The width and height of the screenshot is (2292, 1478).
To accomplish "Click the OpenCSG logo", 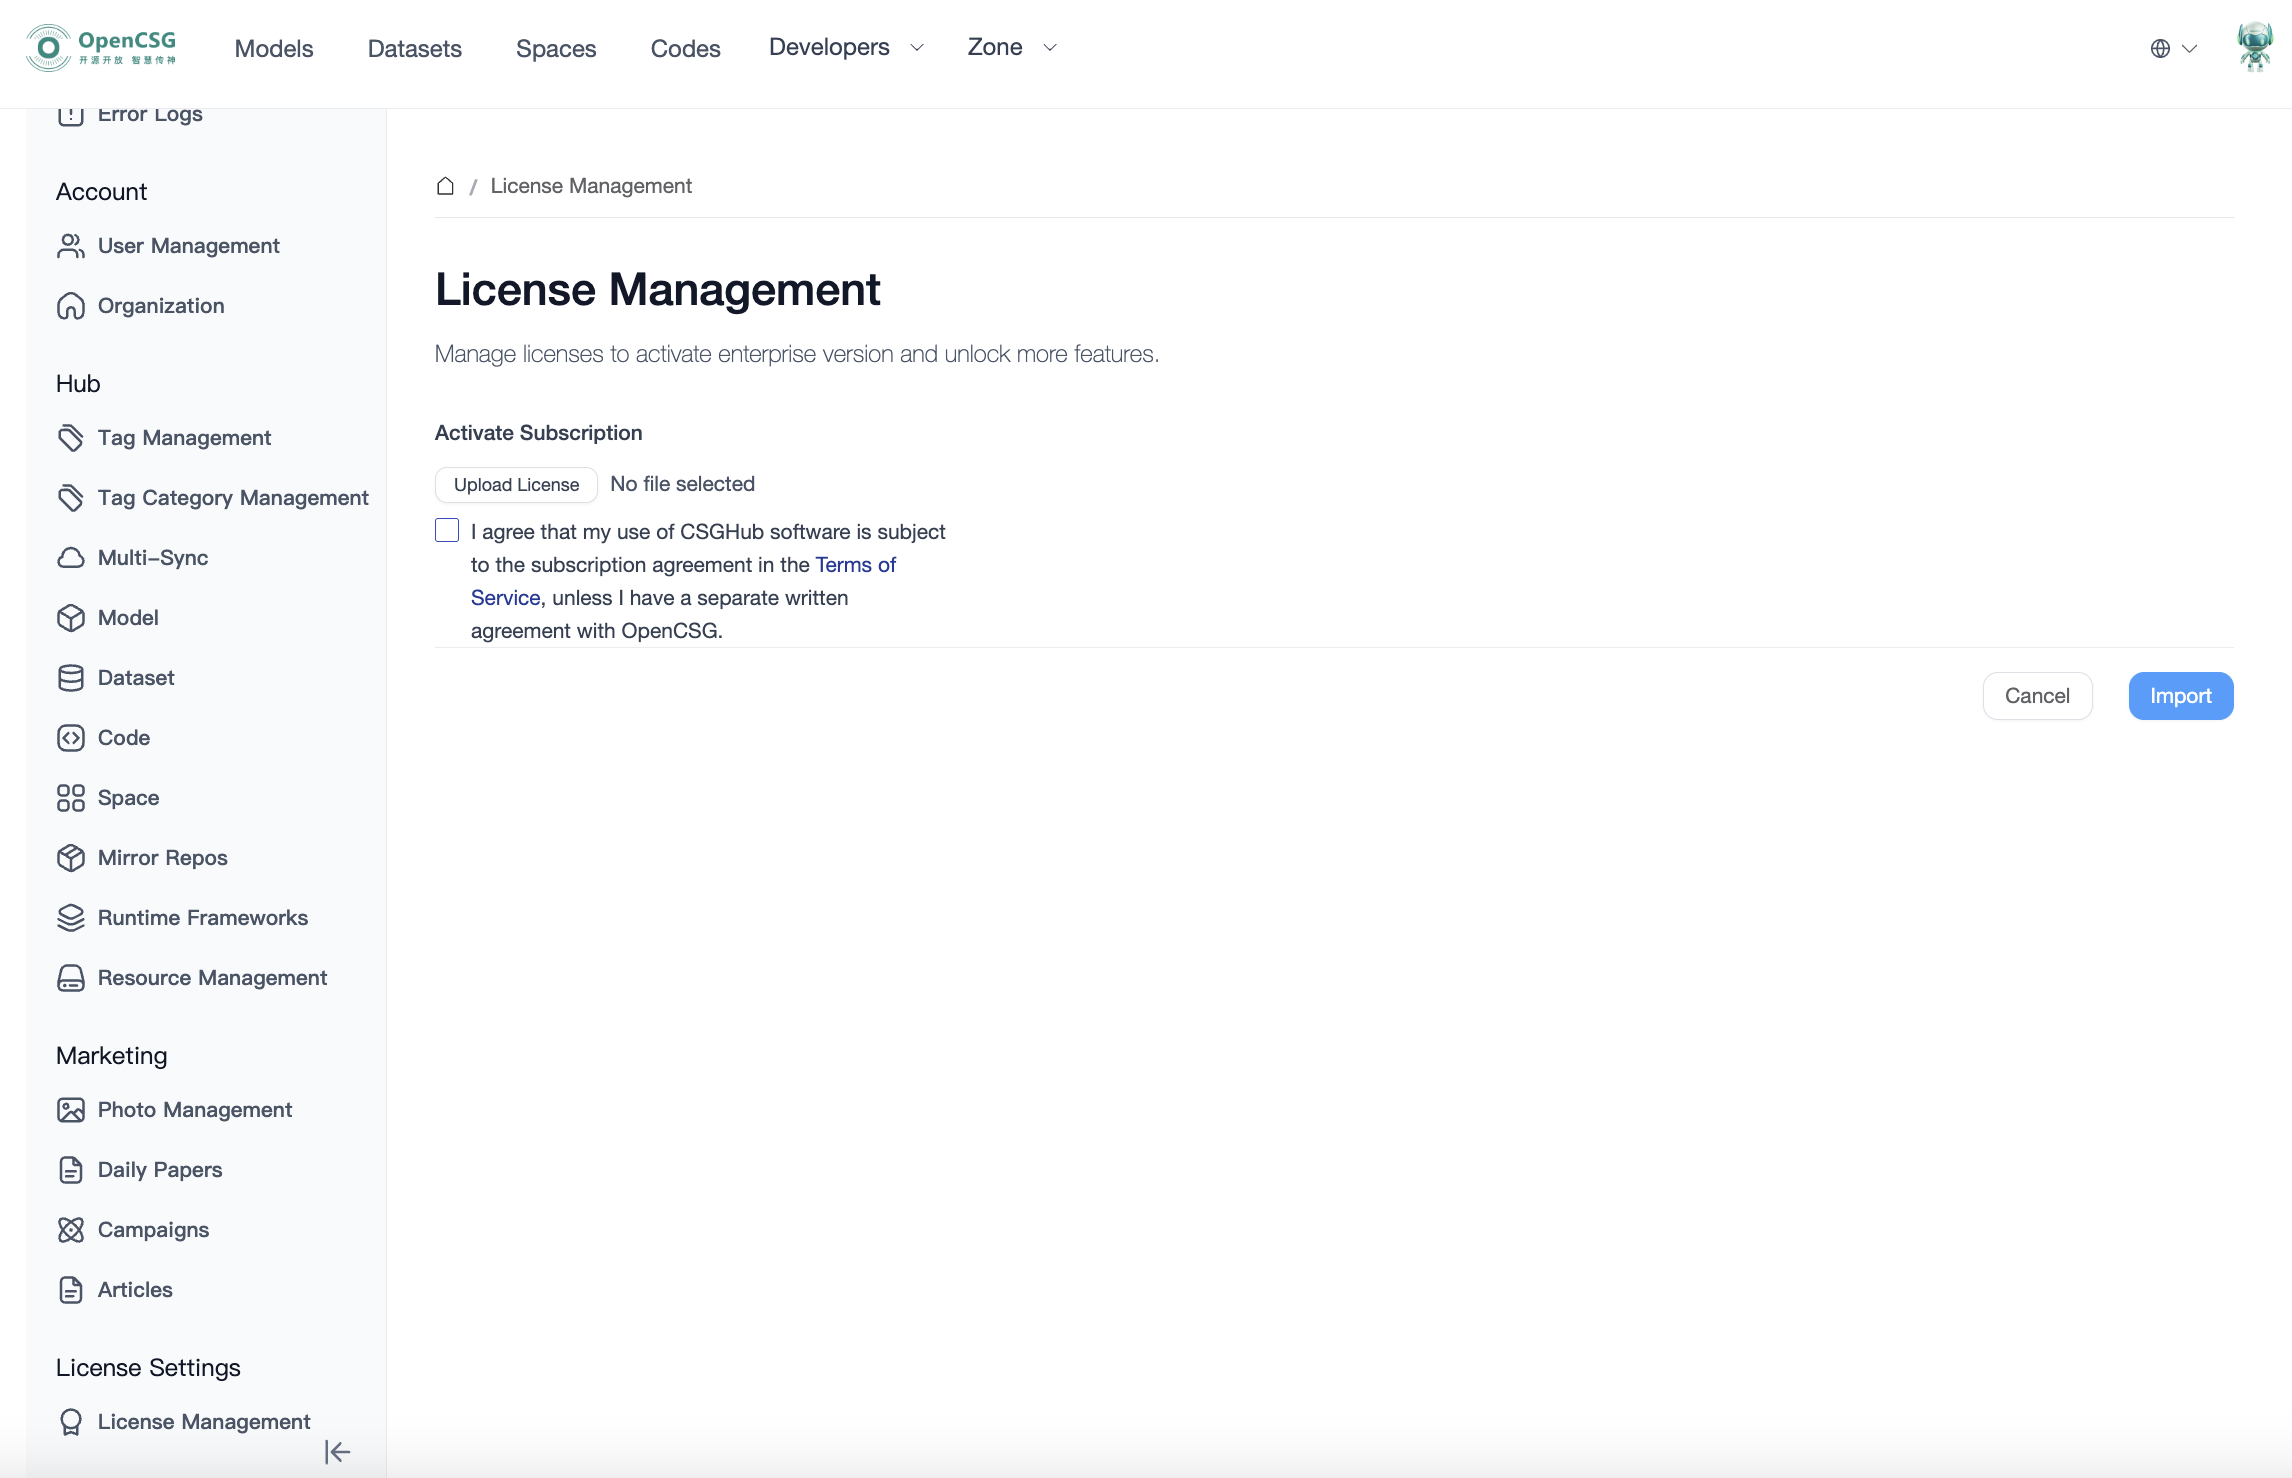I will coord(101,47).
